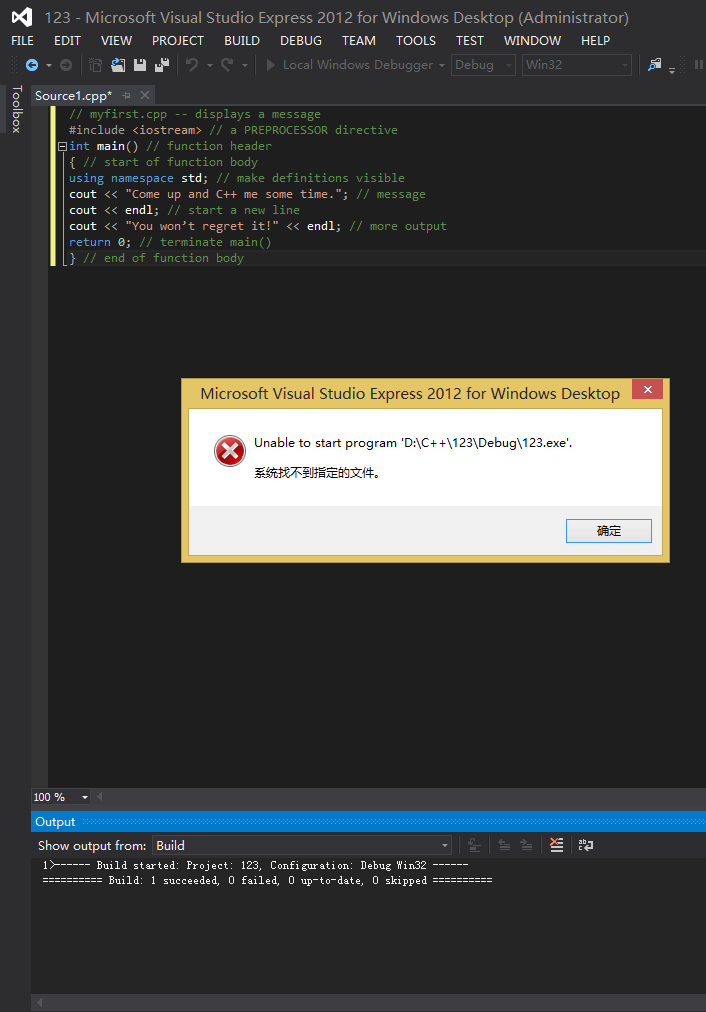Open the Win32 platform dropdown
706x1012 pixels.
576,65
